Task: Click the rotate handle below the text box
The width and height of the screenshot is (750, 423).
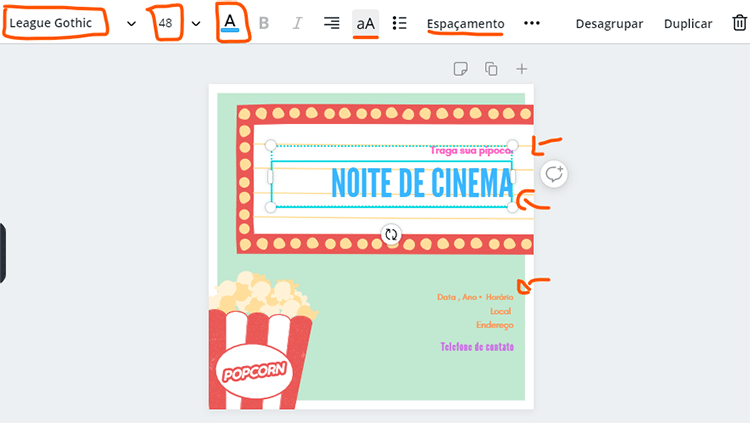Action: 391,235
